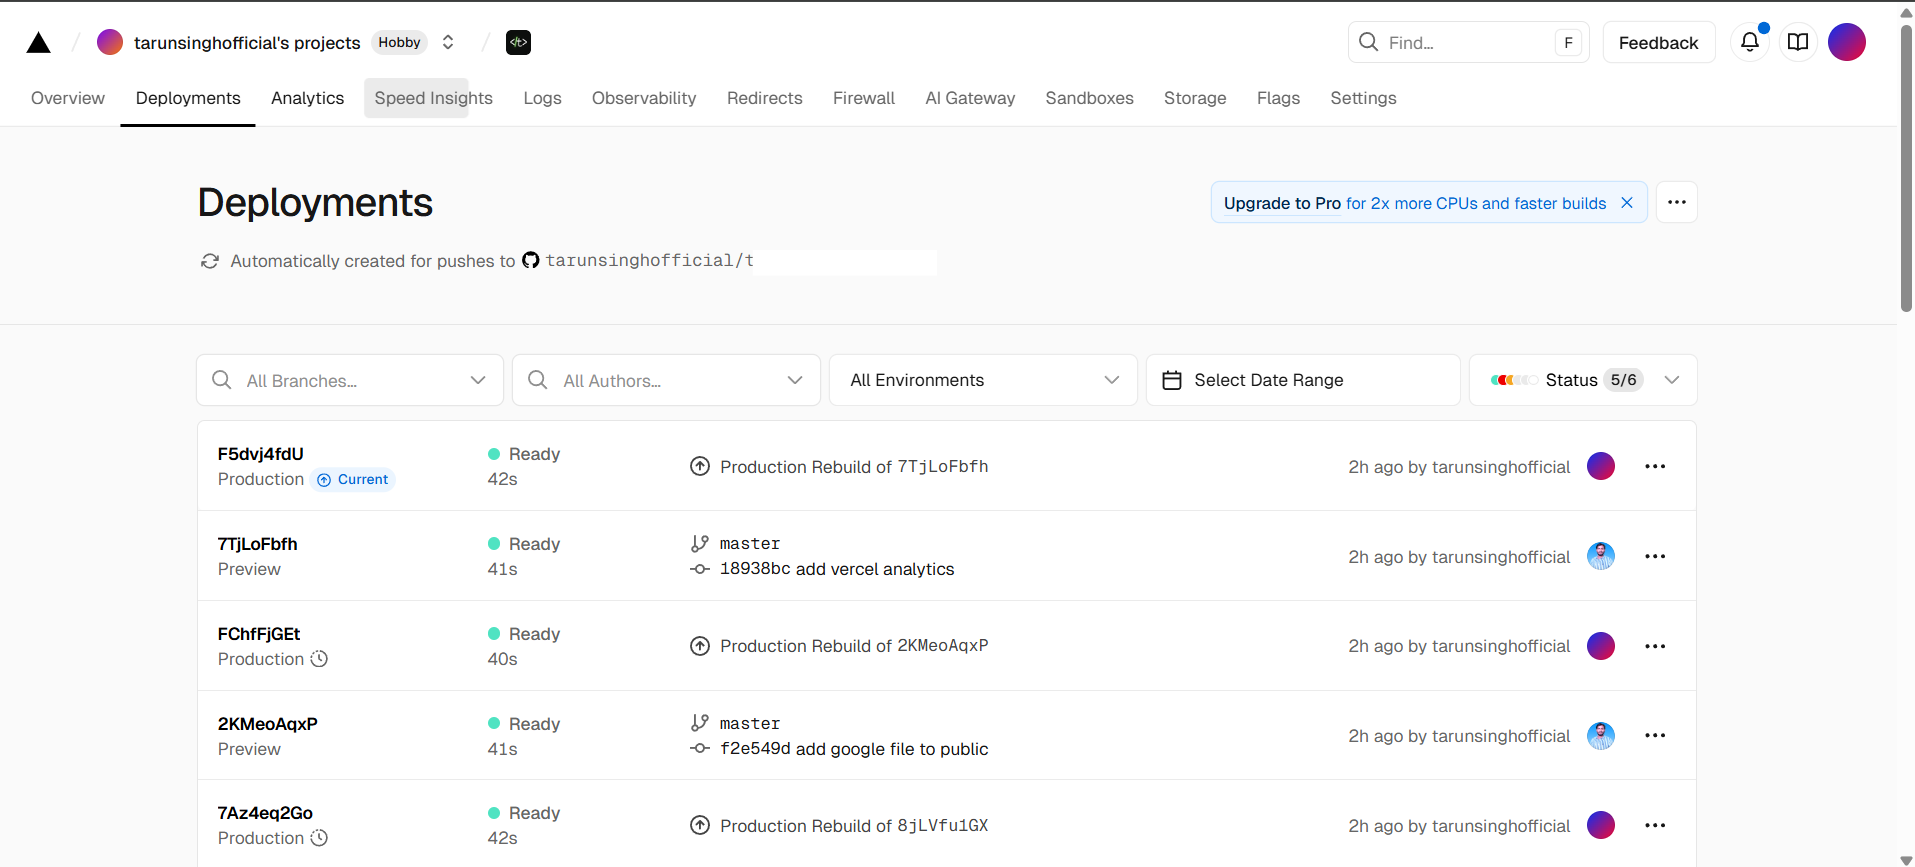Open the Flags tab

point(1278,98)
